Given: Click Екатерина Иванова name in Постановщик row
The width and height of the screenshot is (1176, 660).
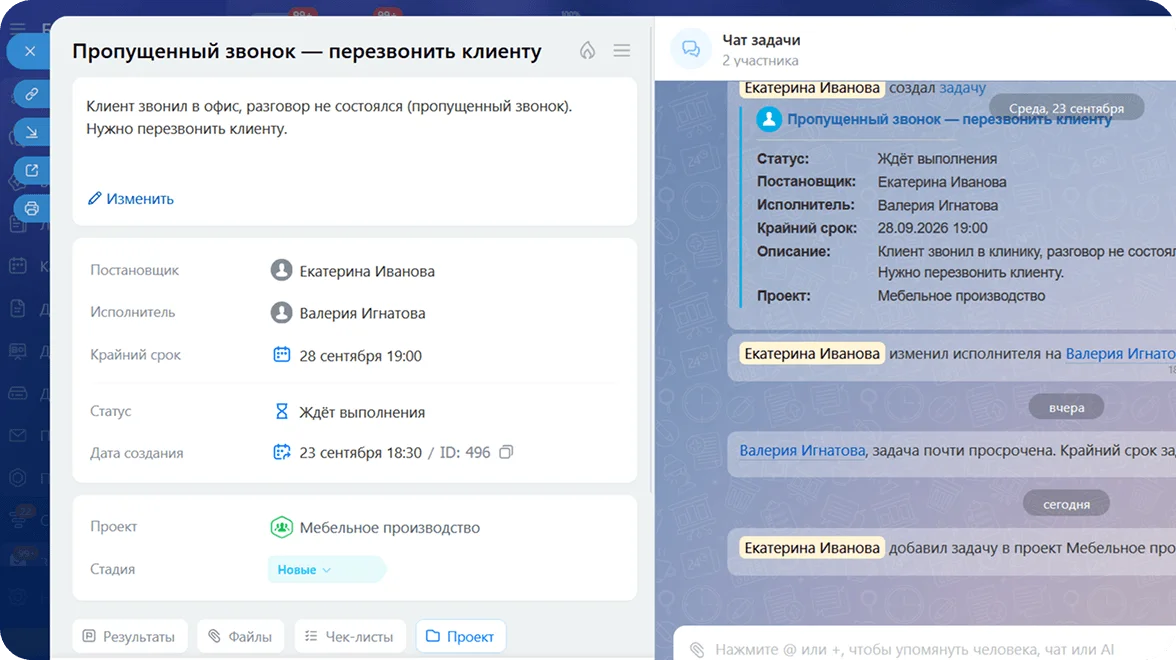Looking at the screenshot, I should [367, 271].
